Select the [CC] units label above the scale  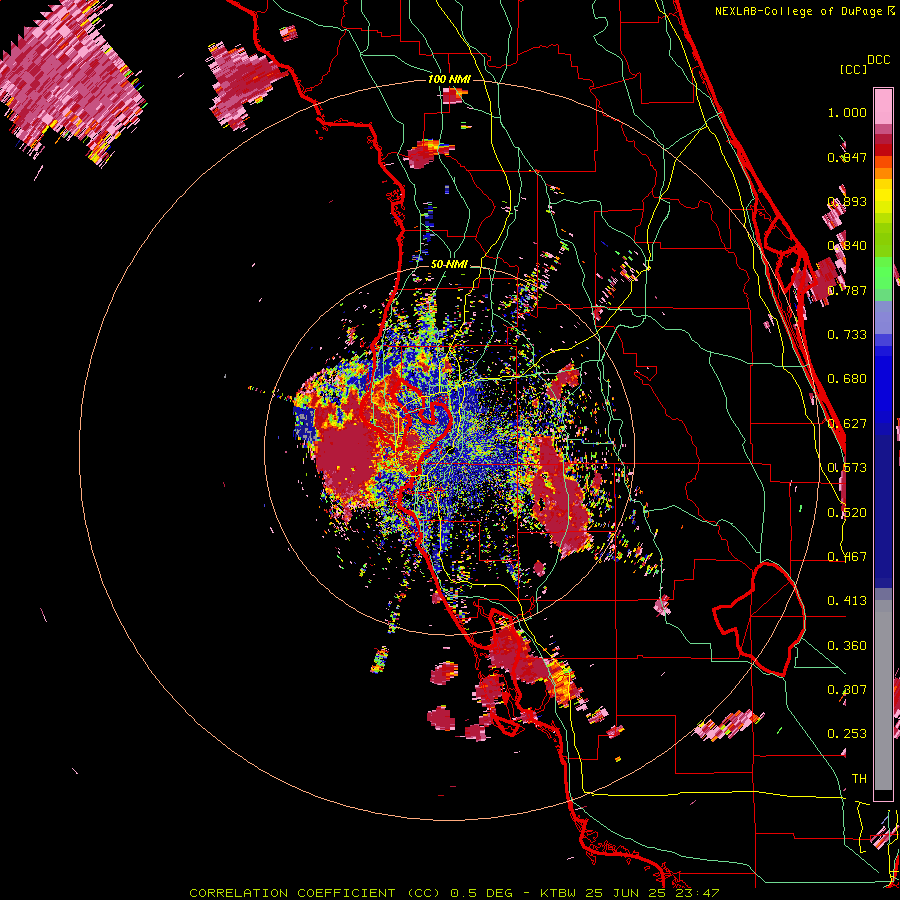coord(852,69)
